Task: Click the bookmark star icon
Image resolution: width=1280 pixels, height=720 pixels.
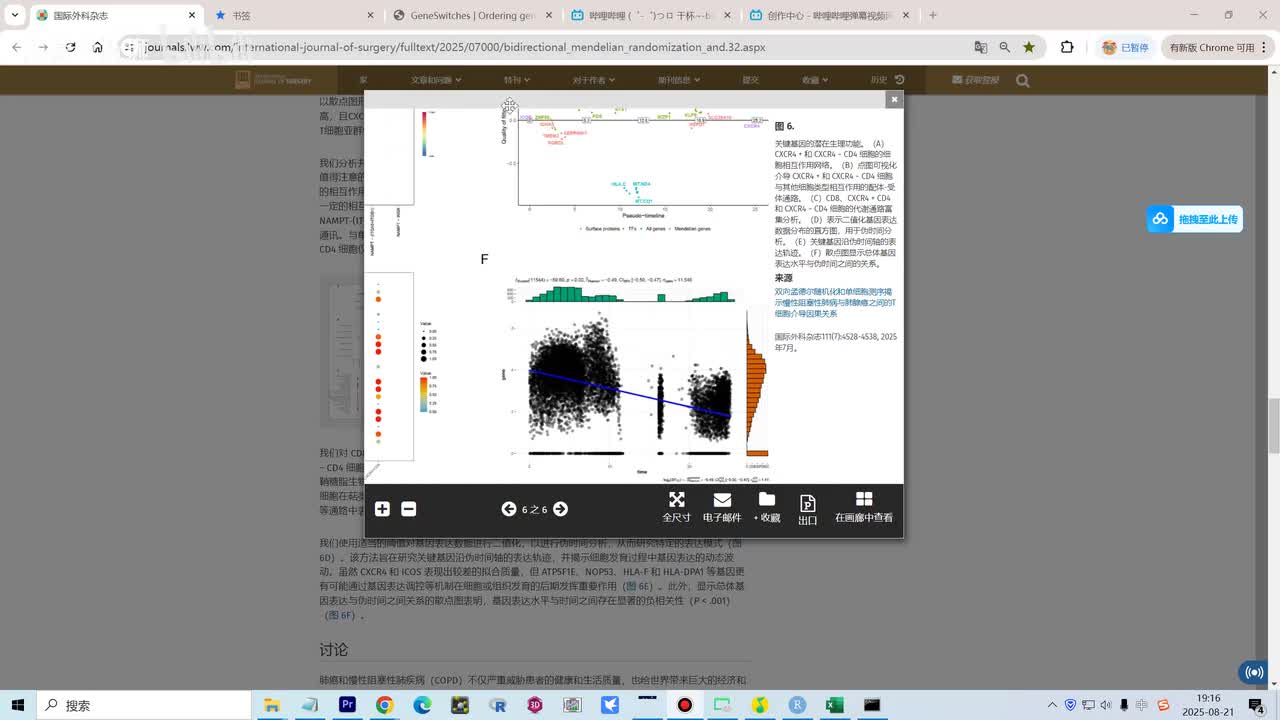Action: point(1029,47)
